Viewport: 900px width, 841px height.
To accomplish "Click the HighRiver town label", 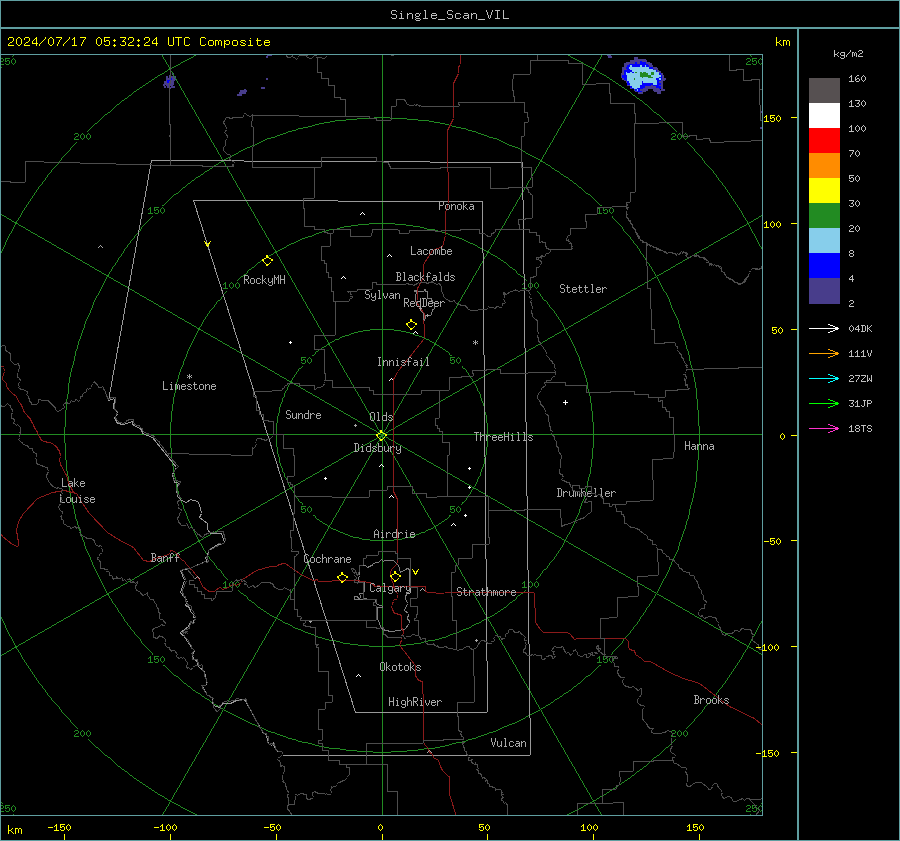I will point(415,702).
